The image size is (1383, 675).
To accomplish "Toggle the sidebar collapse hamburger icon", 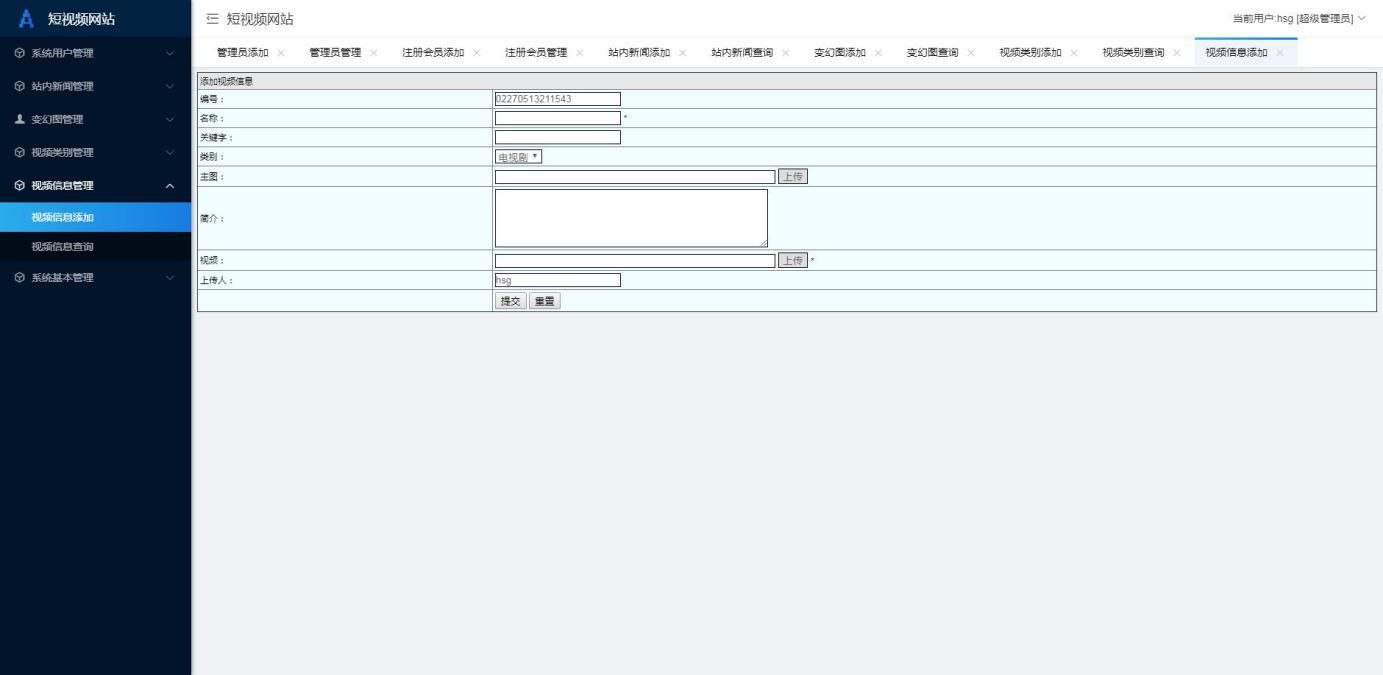I will tap(212, 19).
